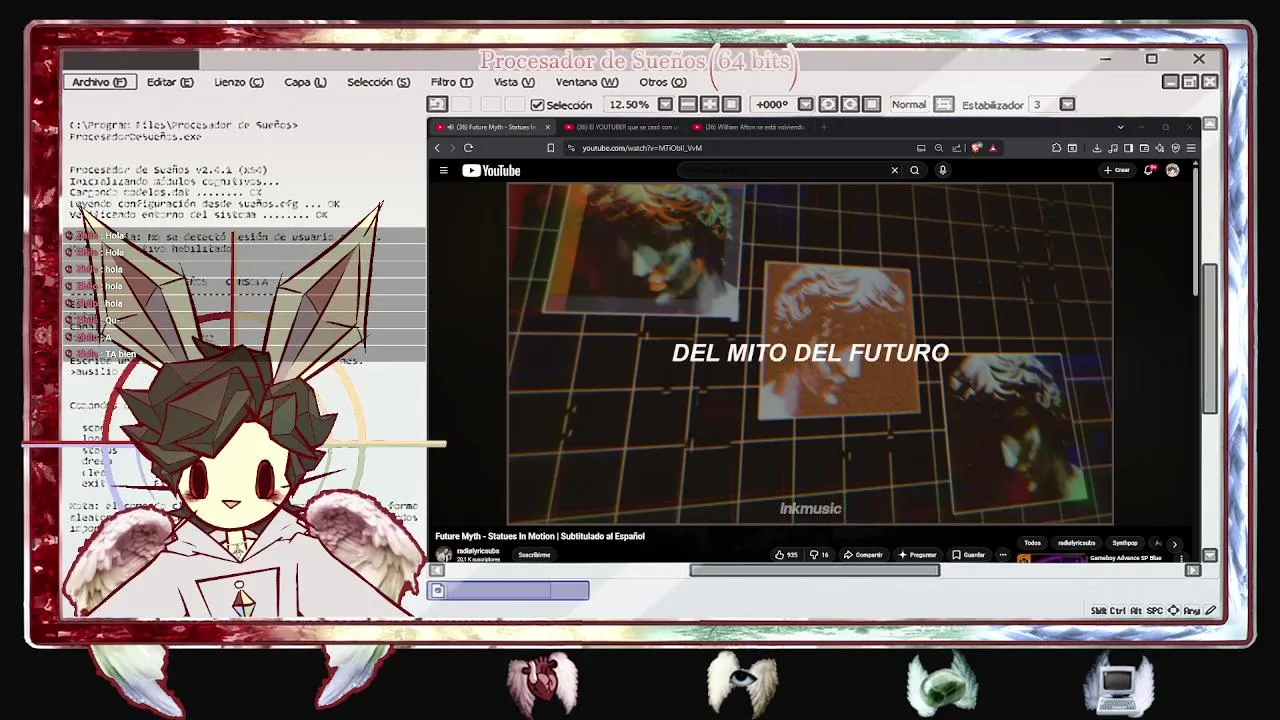
Task: Click the YouTube voice search microphone
Action: pos(942,170)
